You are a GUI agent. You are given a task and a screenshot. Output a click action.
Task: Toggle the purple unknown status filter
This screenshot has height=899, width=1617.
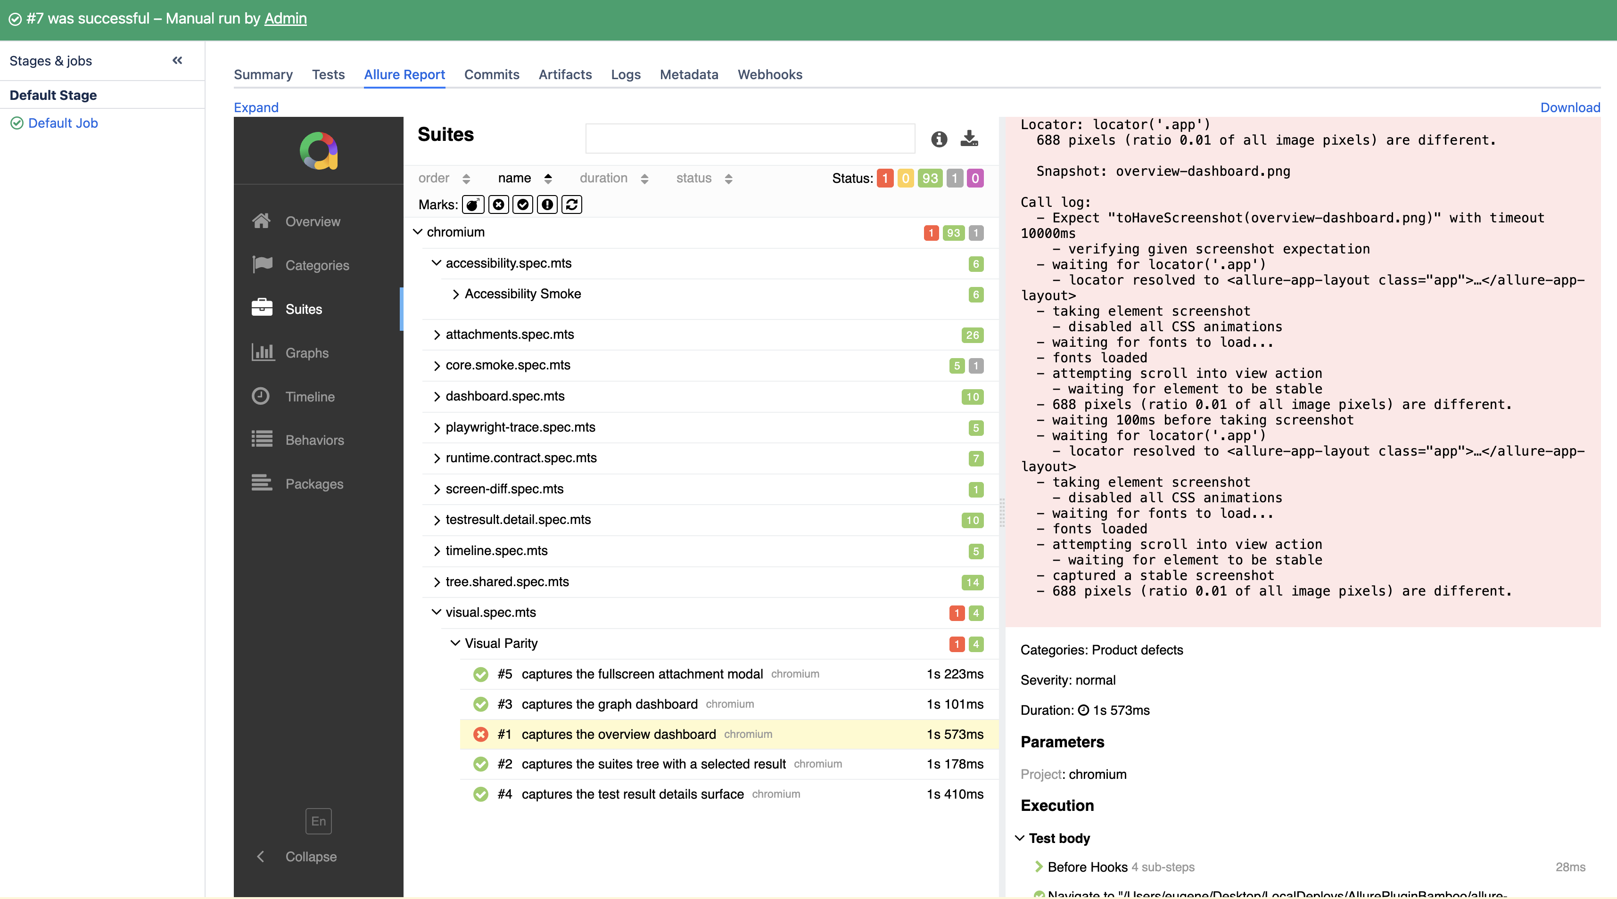coord(975,178)
